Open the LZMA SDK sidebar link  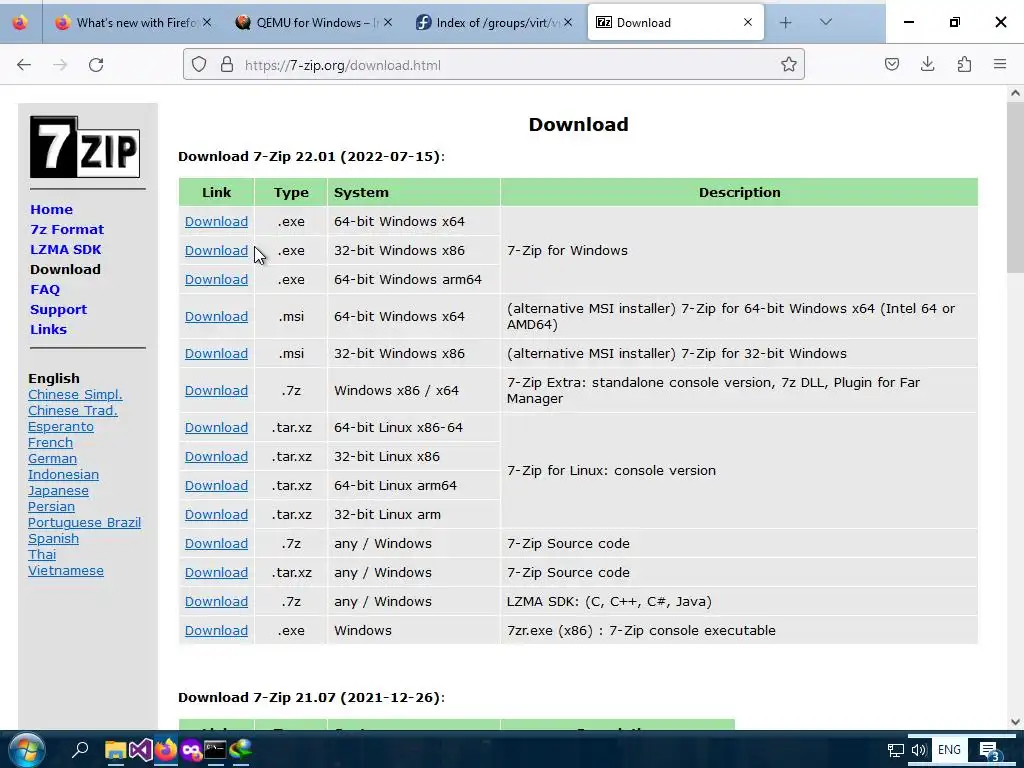tap(65, 249)
